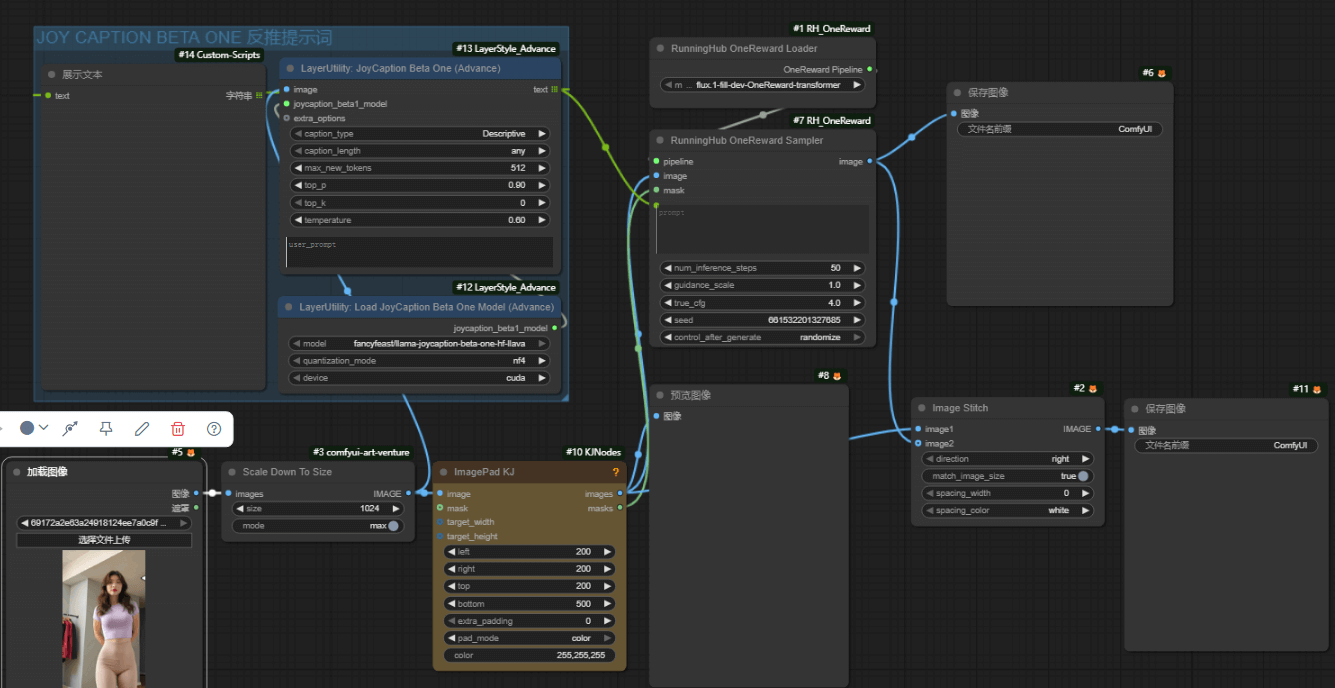Delete the selected node with the trash icon
The width and height of the screenshot is (1335, 688).
[x=178, y=428]
